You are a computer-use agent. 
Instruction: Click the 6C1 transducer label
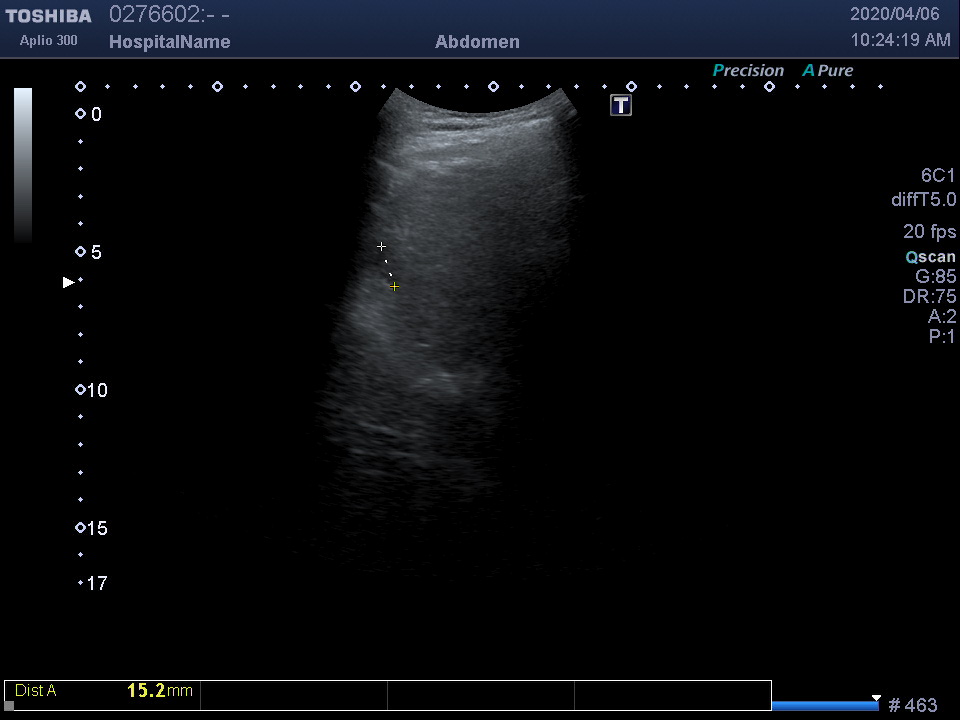[938, 176]
